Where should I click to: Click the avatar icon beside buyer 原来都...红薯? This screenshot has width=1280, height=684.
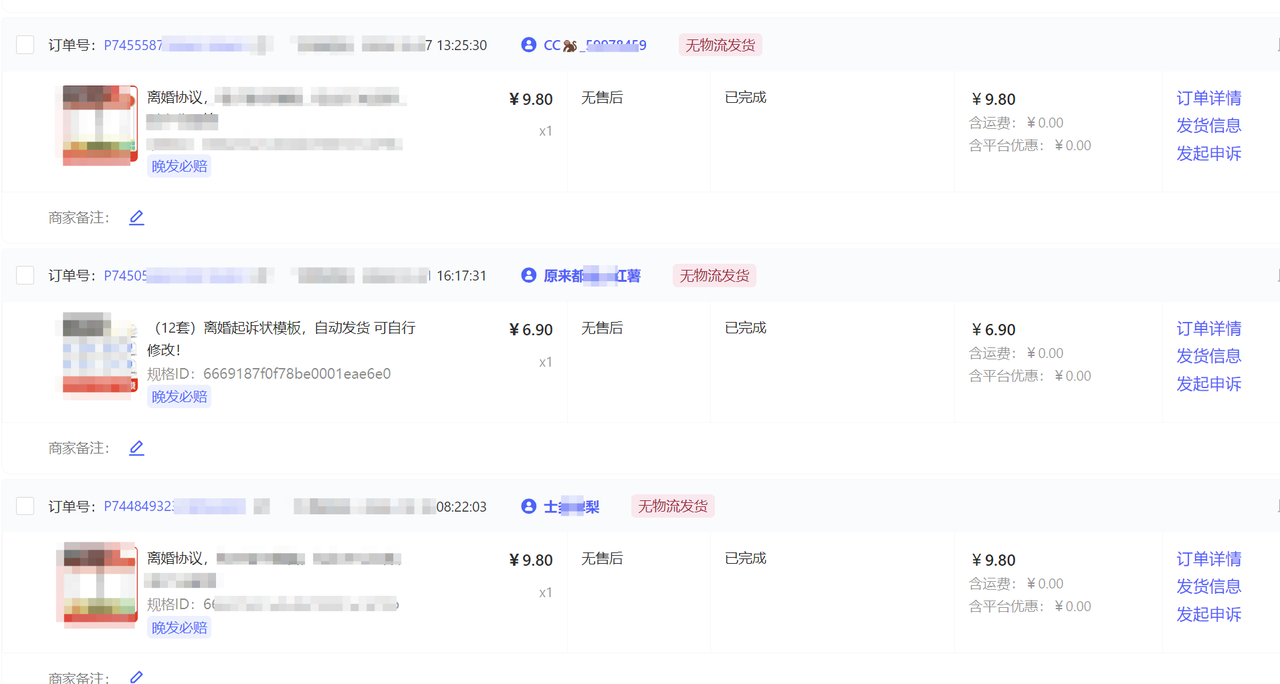click(x=529, y=275)
